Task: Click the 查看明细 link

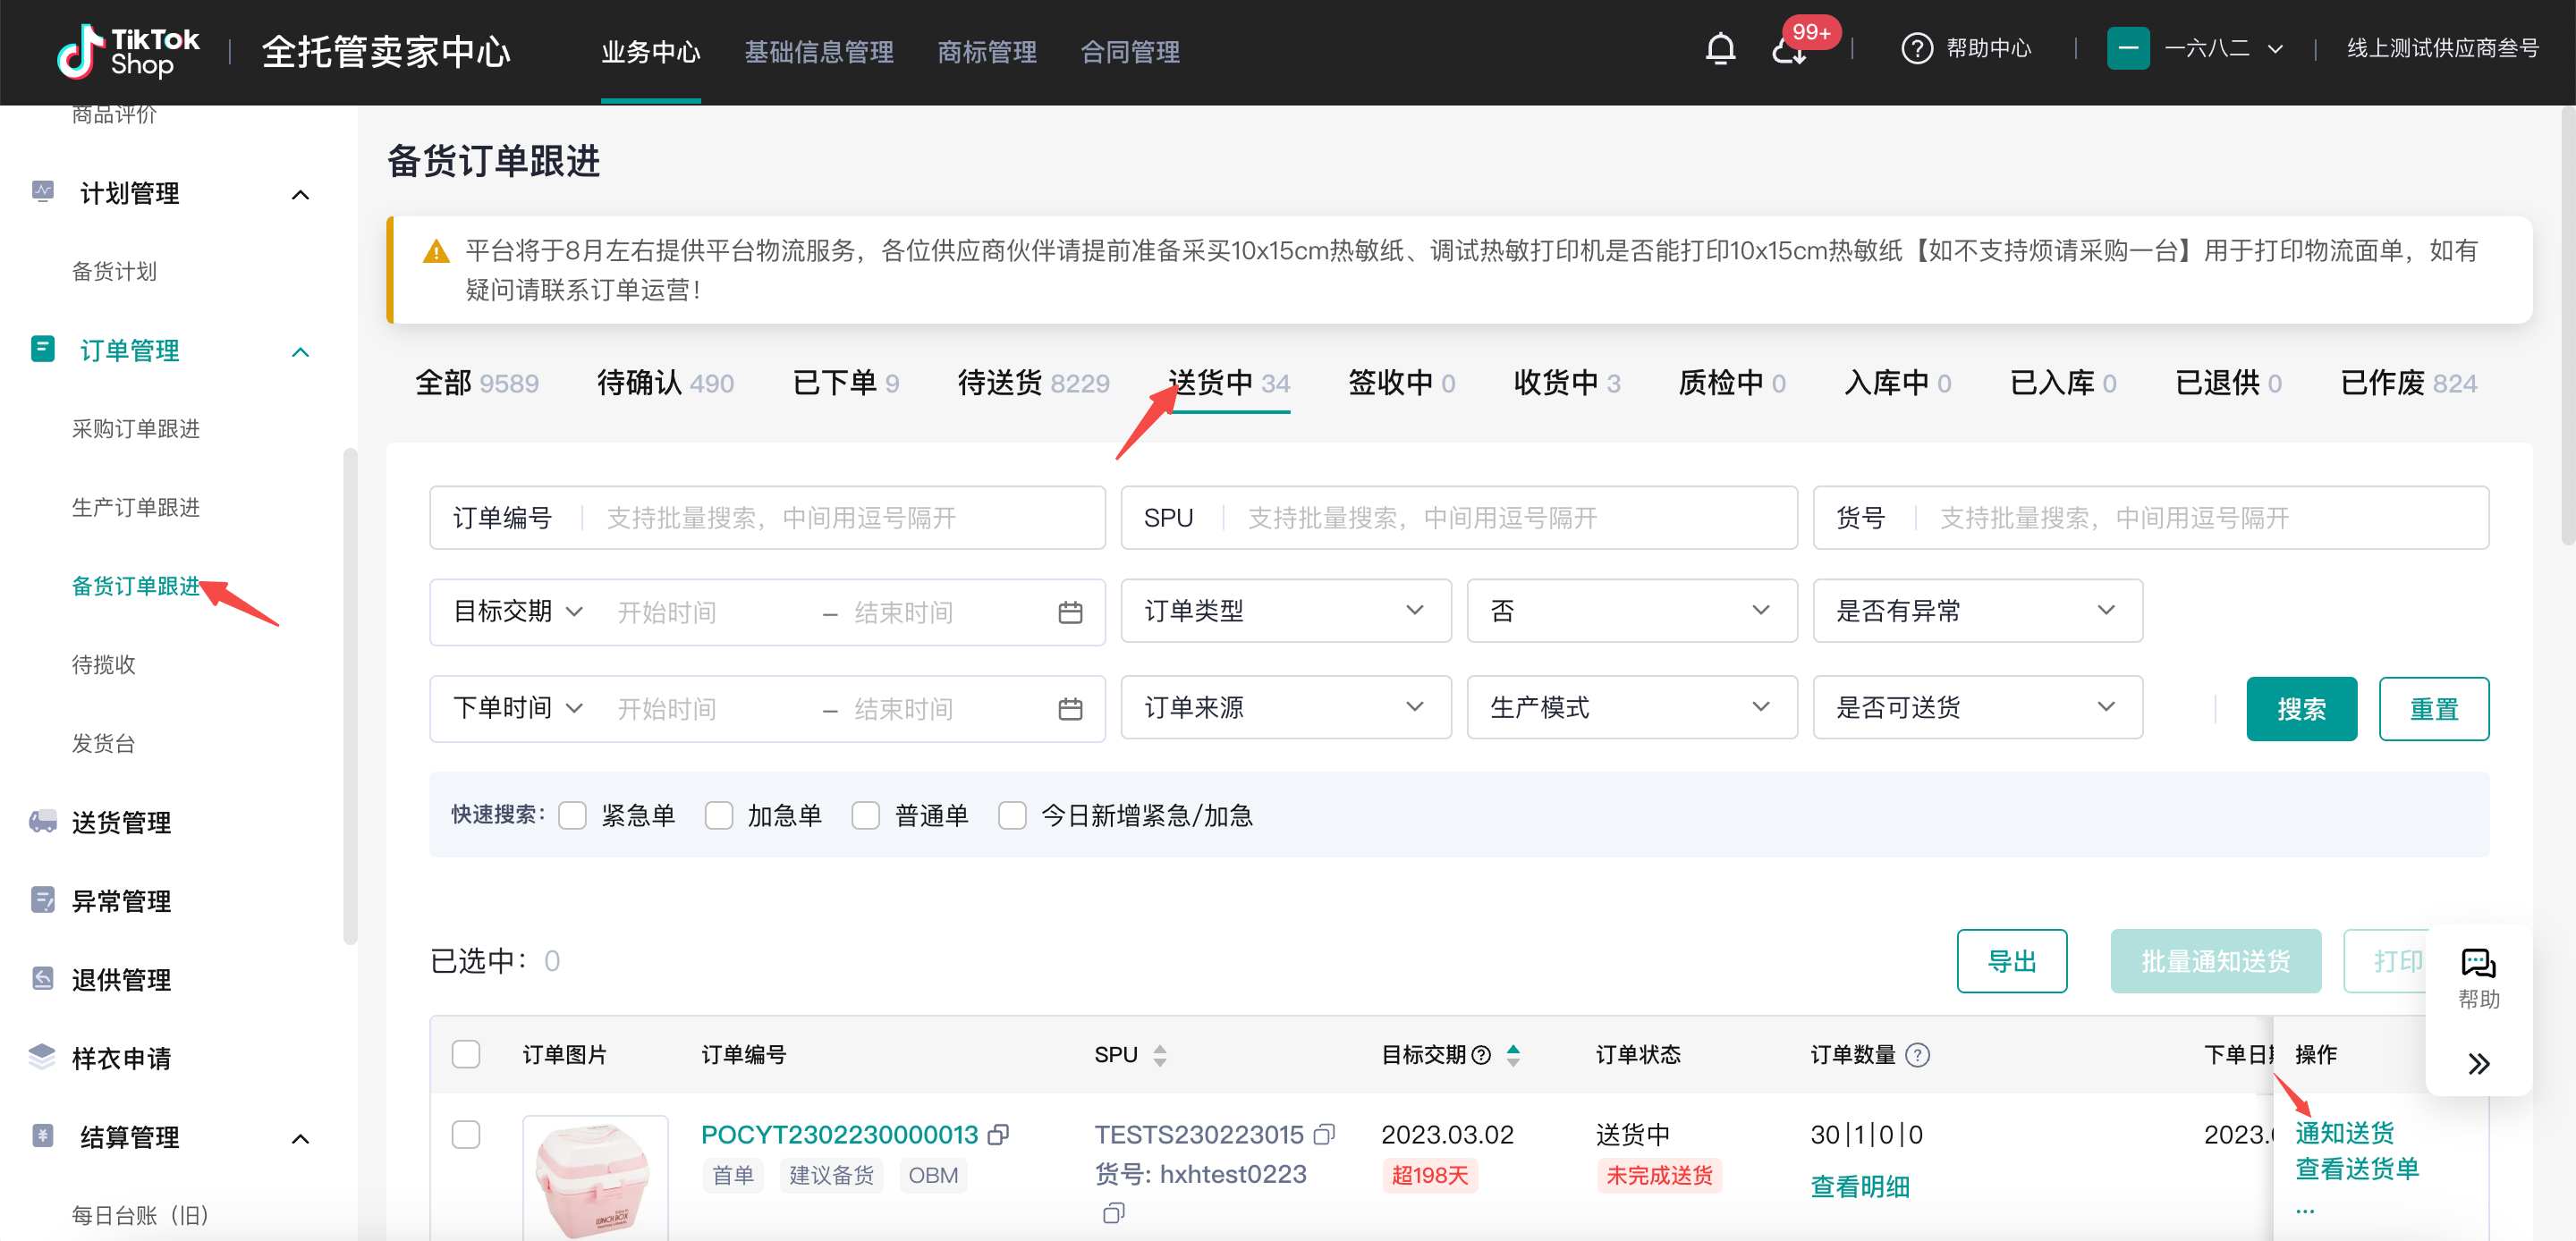Action: point(1859,1187)
